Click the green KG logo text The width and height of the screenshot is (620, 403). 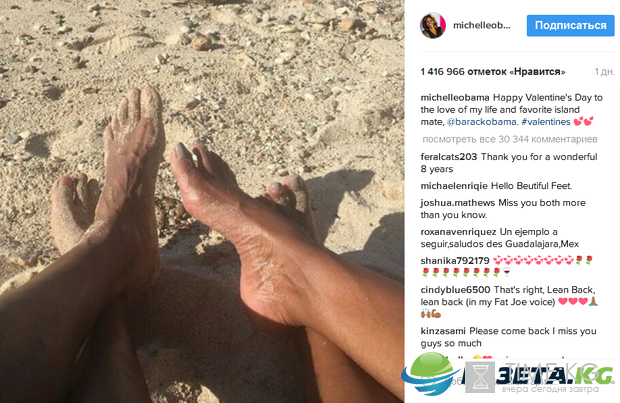(594, 375)
